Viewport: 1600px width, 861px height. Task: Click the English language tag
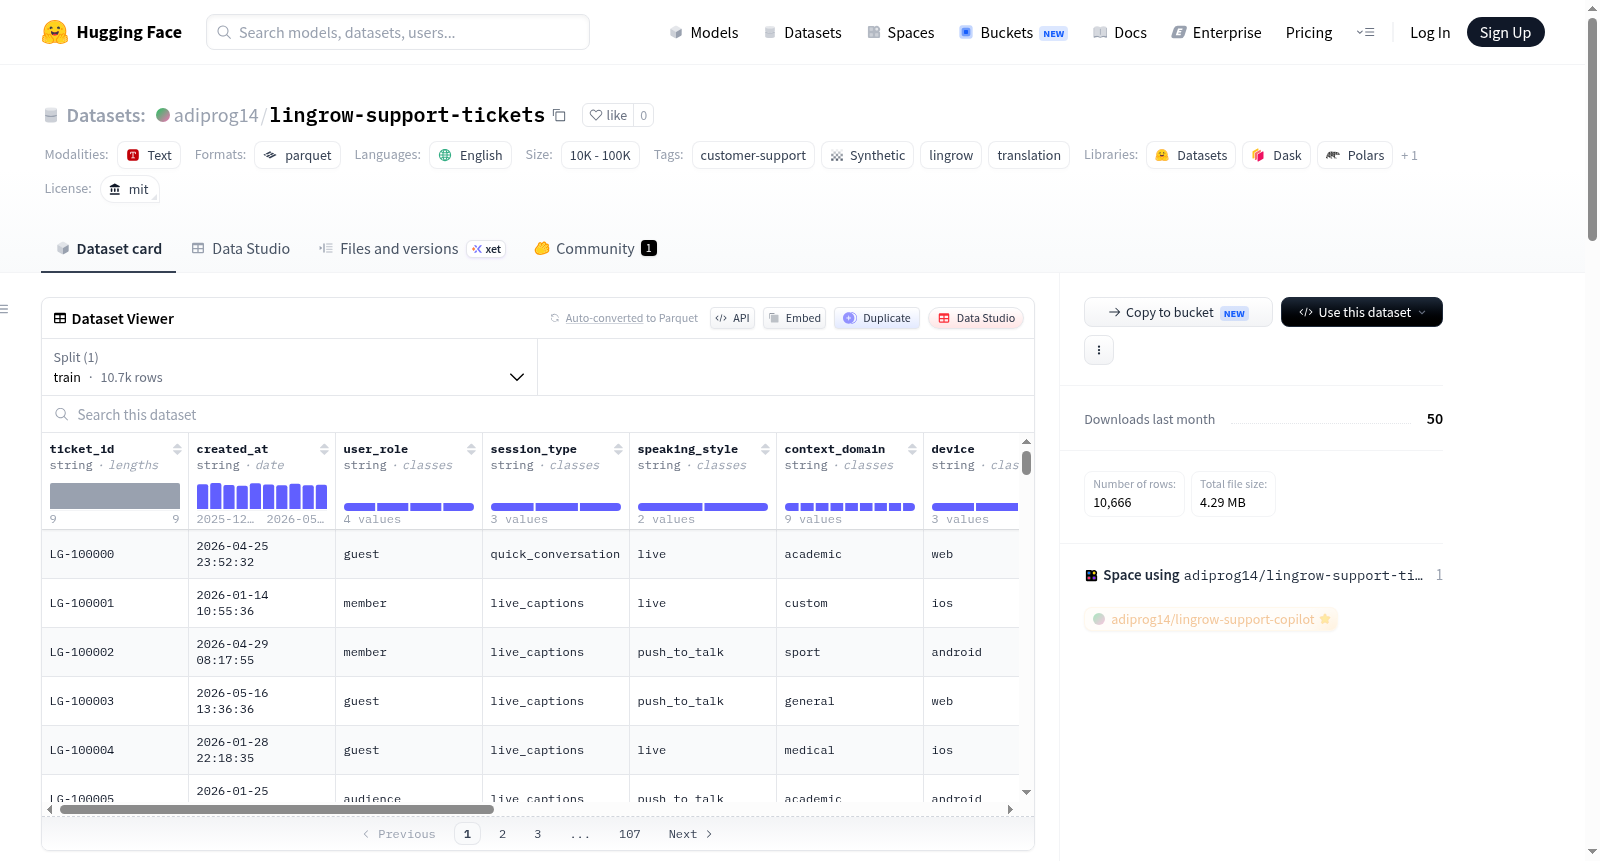click(471, 155)
